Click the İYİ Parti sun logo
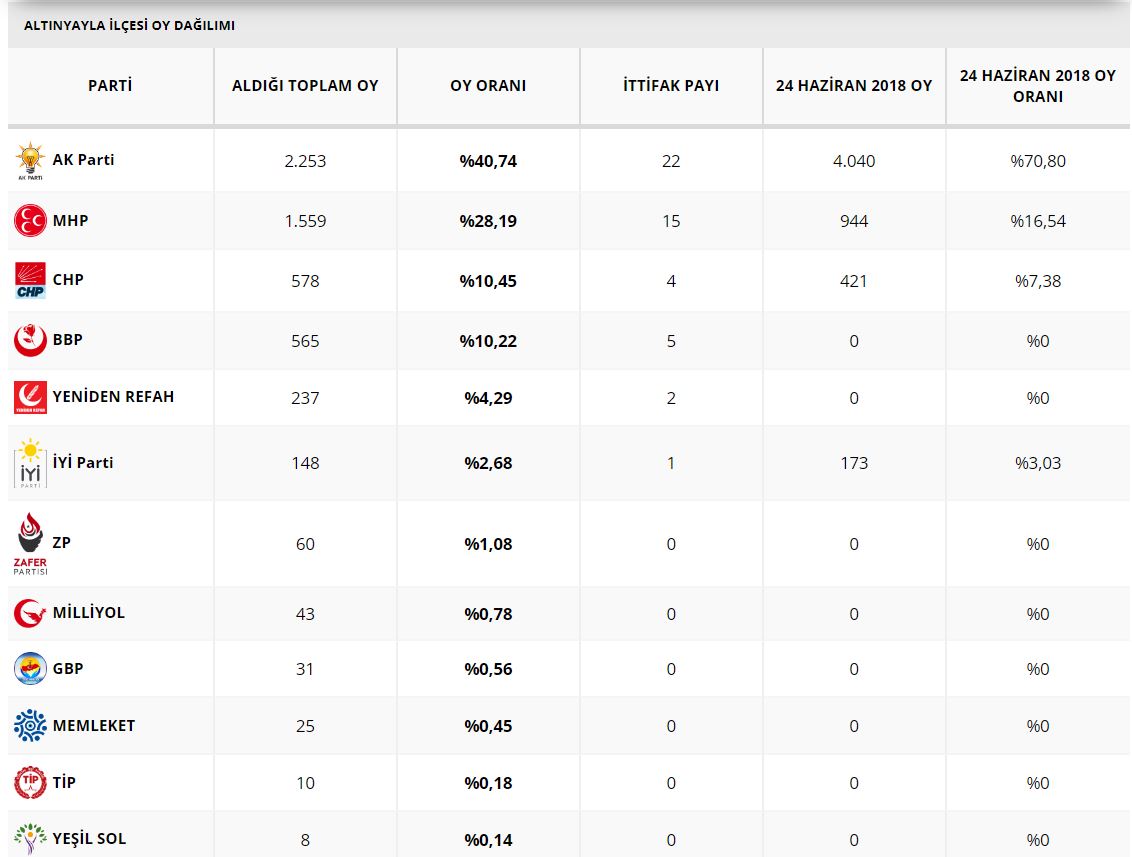Viewport: 1132px width, 857px height. (30, 463)
